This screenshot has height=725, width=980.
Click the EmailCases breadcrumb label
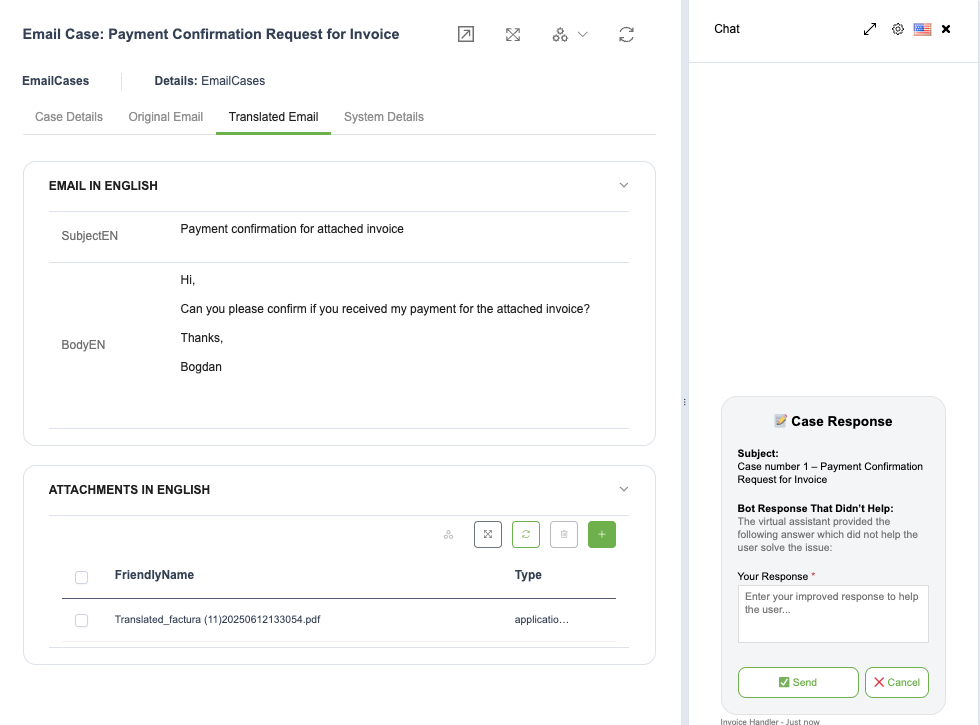(x=56, y=81)
